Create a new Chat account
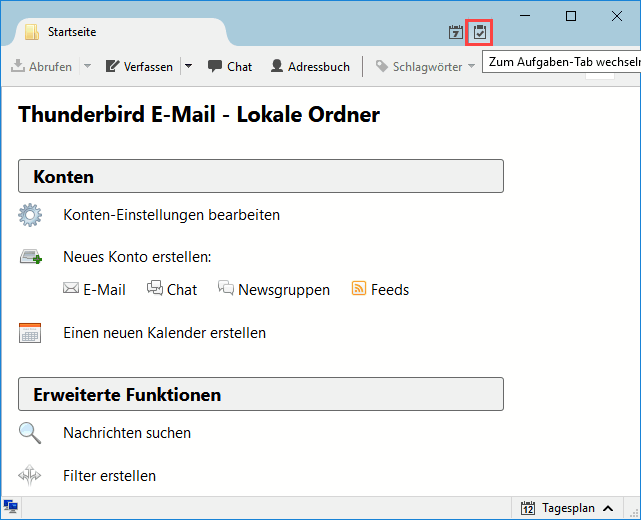Screen dimensions: 641x520 pyautogui.click(x=182, y=290)
